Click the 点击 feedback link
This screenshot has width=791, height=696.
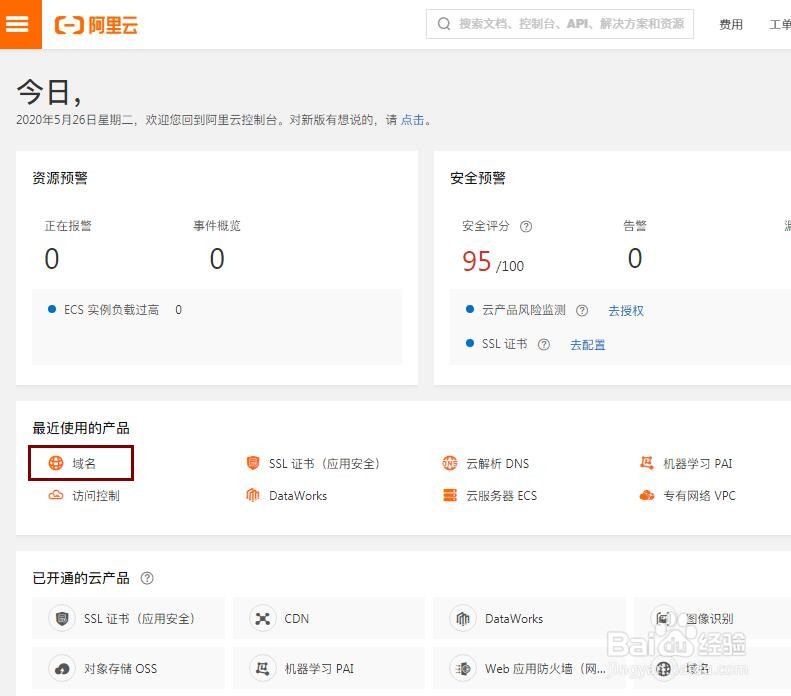click(412, 120)
